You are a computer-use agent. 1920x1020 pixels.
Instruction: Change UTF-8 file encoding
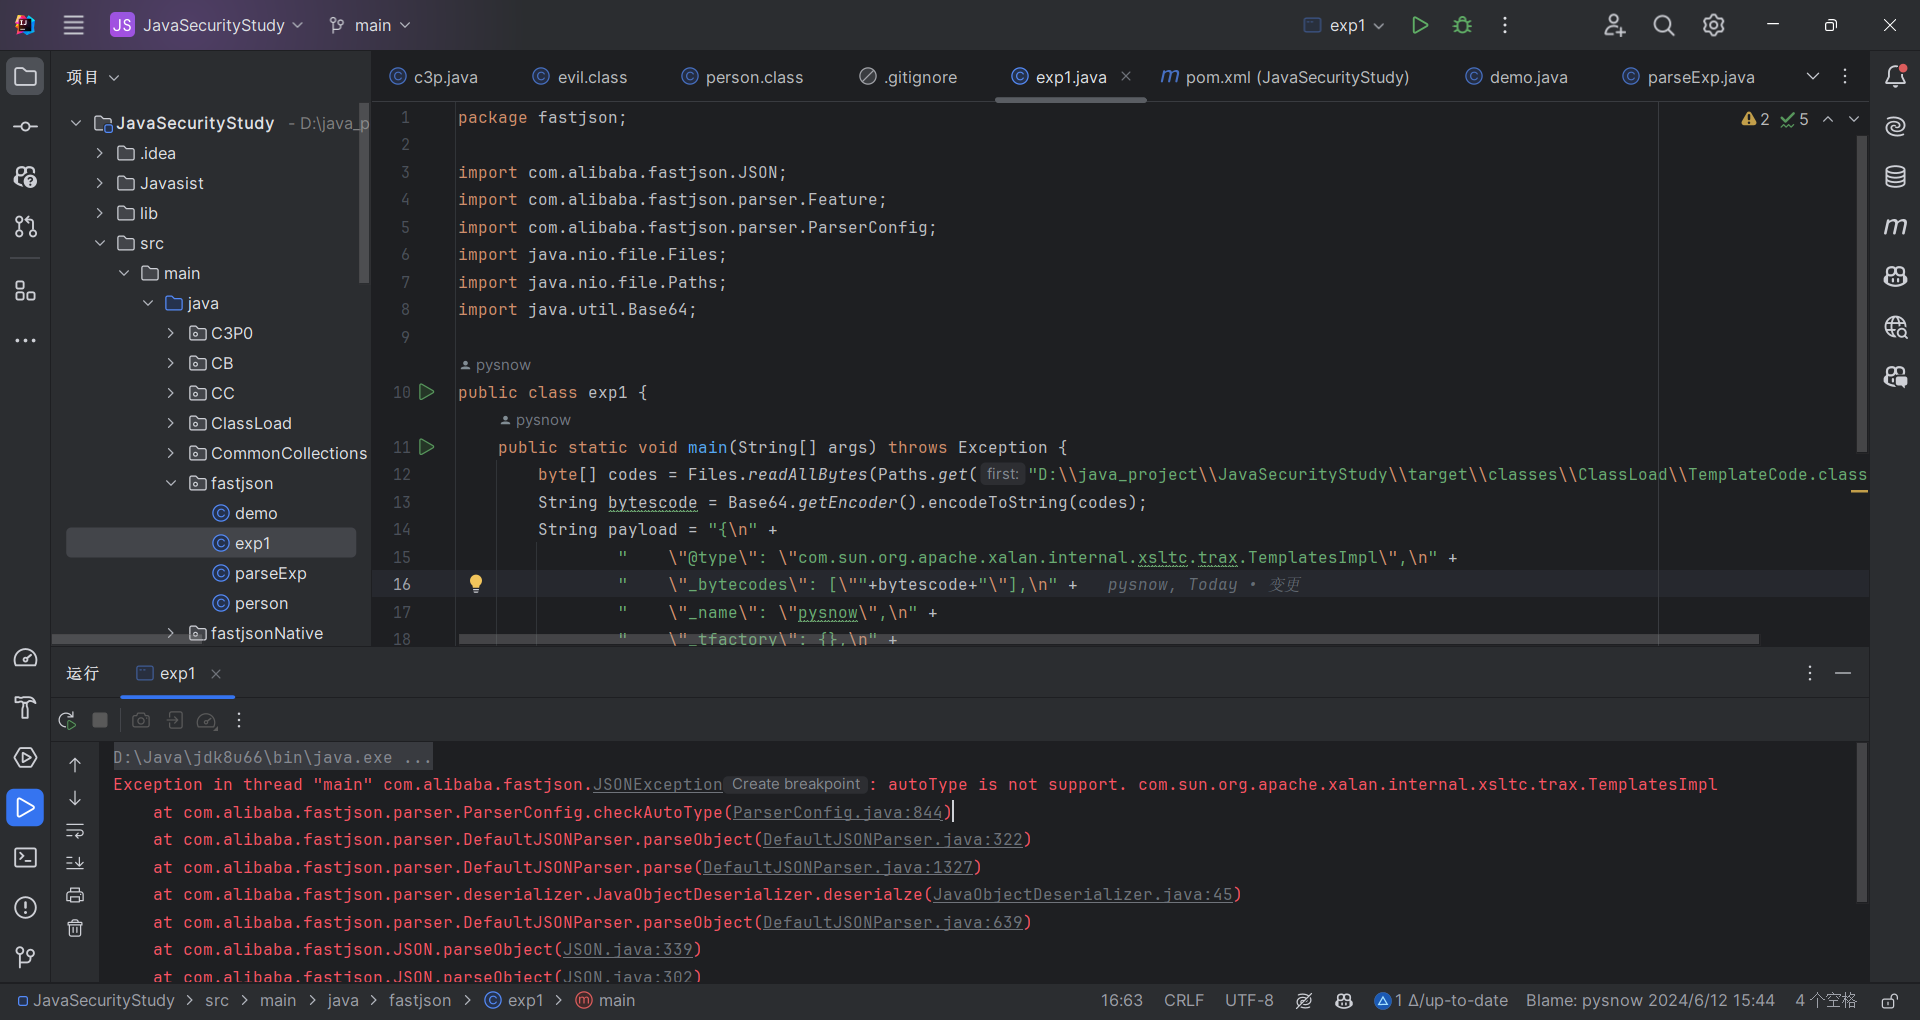(x=1249, y=1001)
